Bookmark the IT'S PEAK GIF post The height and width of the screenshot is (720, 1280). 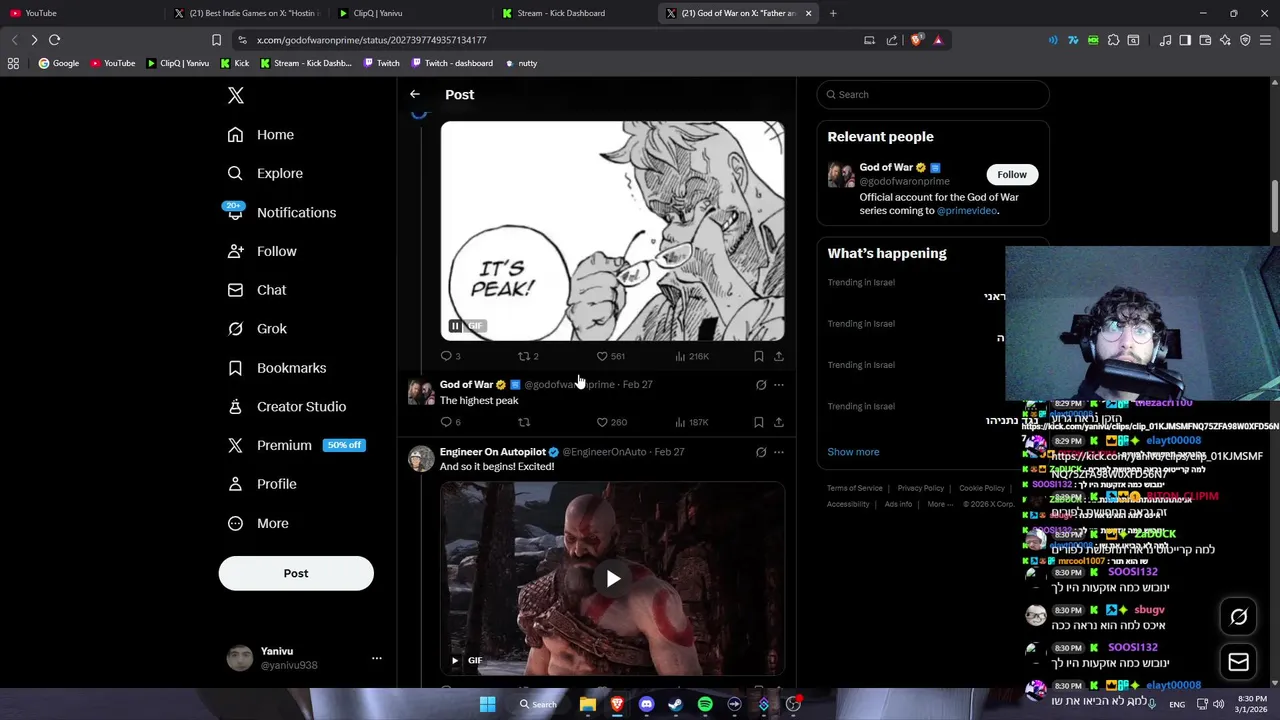coord(759,356)
